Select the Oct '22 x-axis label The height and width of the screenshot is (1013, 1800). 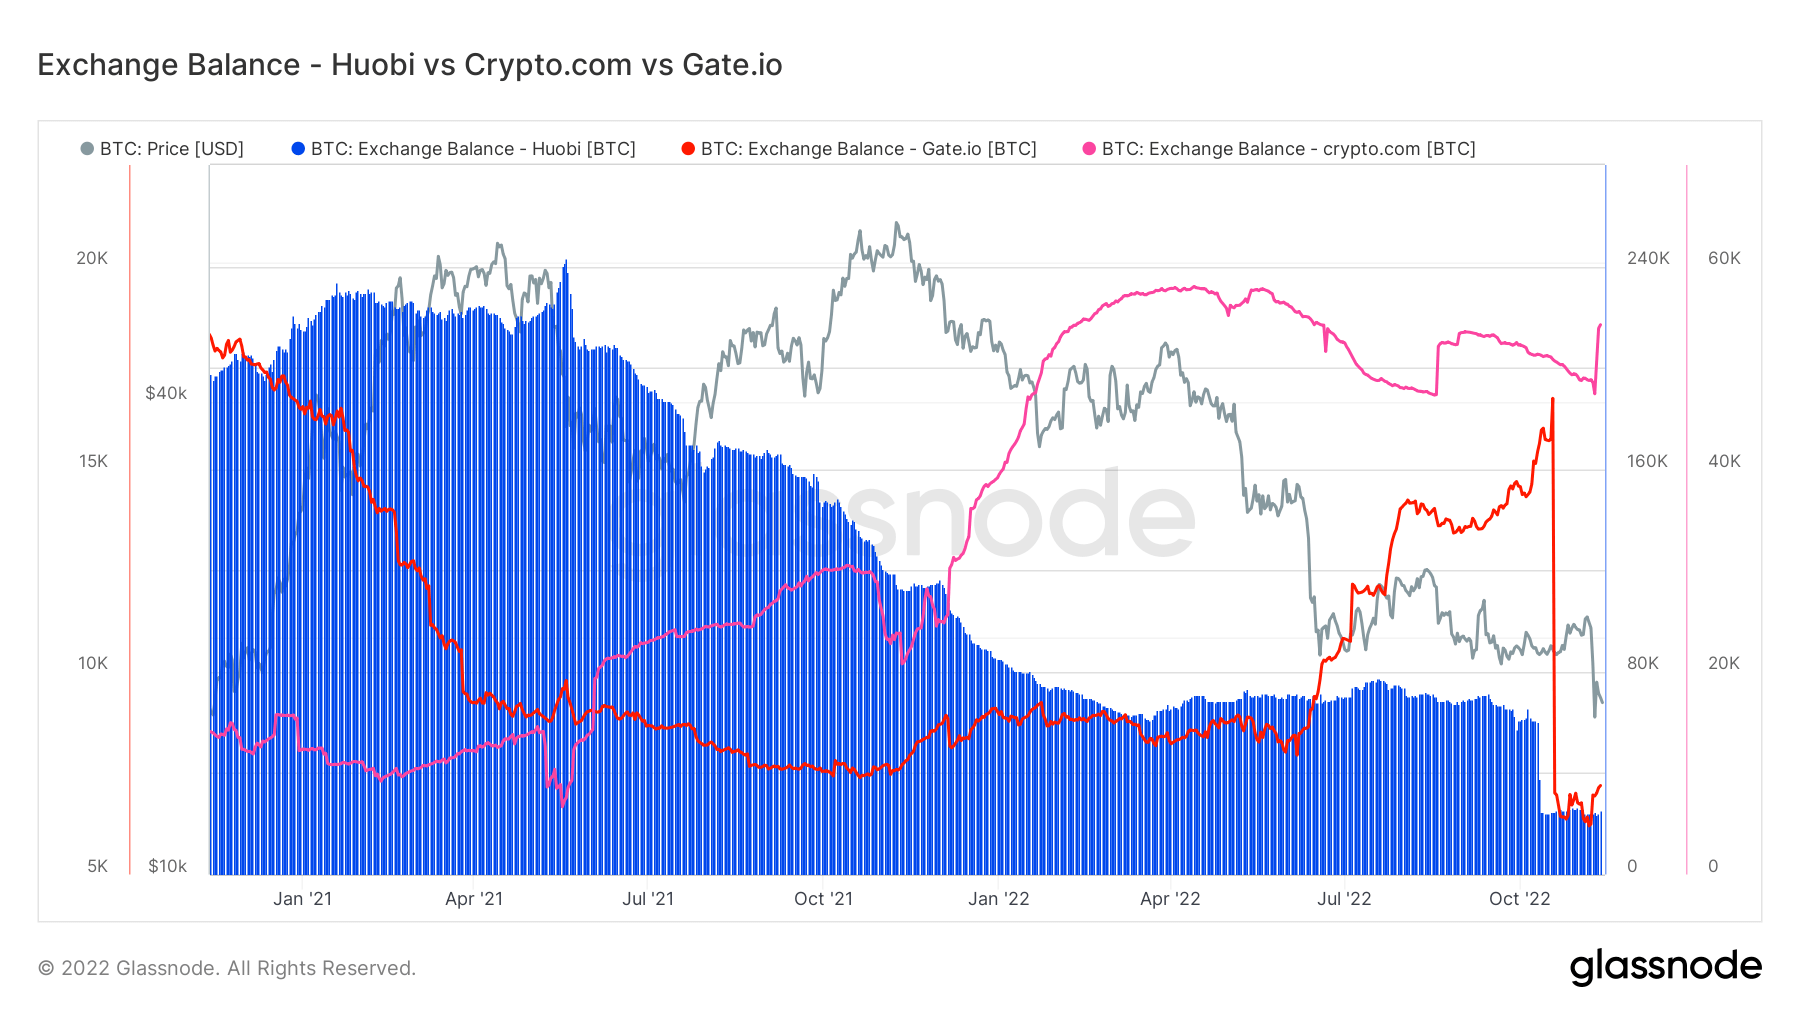1519,899
